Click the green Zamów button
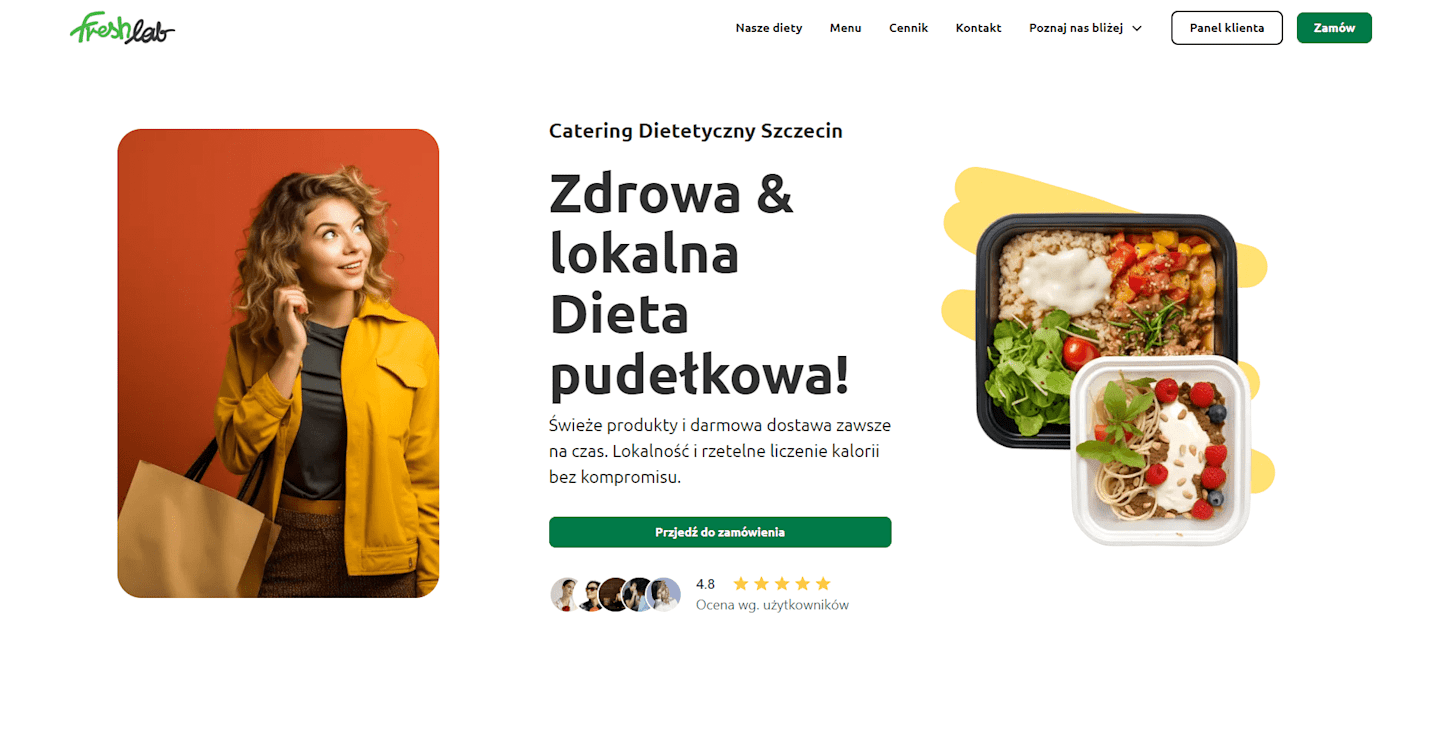 1334,28
